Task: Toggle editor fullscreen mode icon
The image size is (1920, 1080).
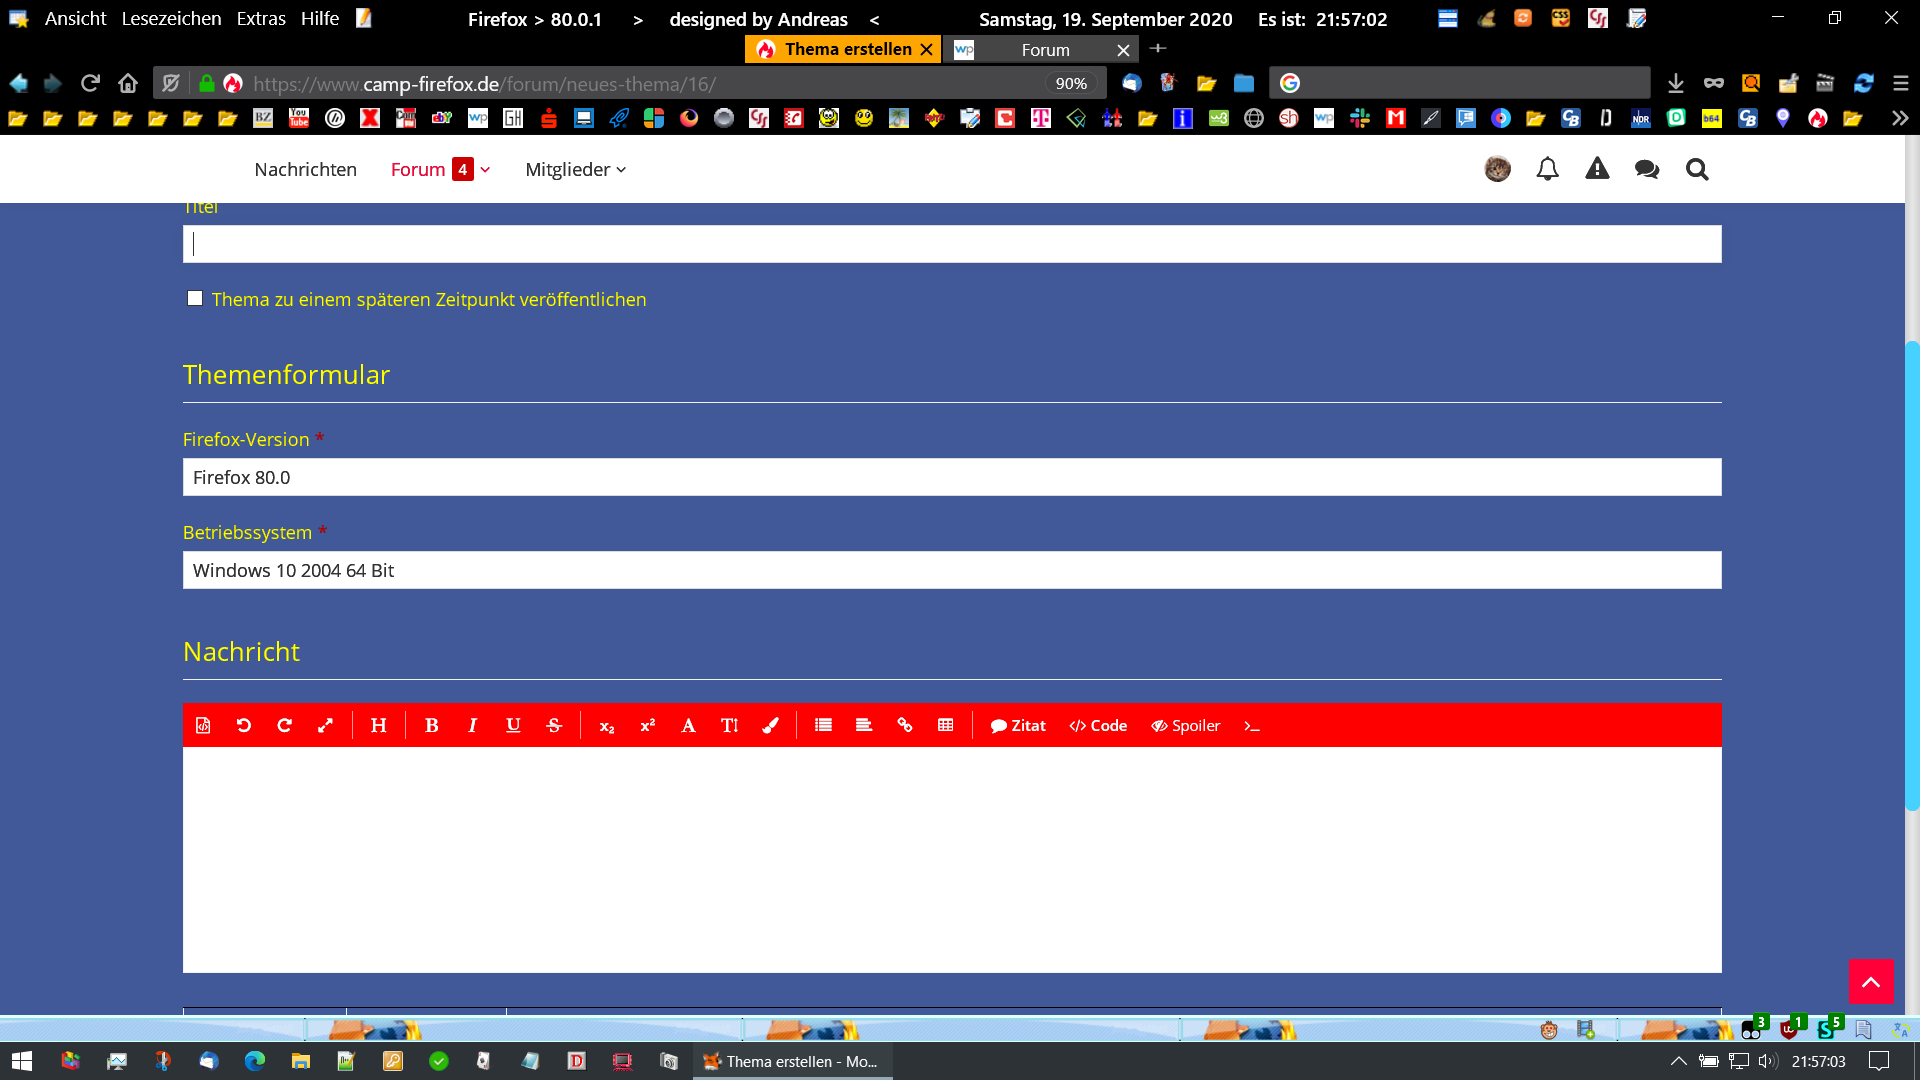Action: tap(325, 726)
